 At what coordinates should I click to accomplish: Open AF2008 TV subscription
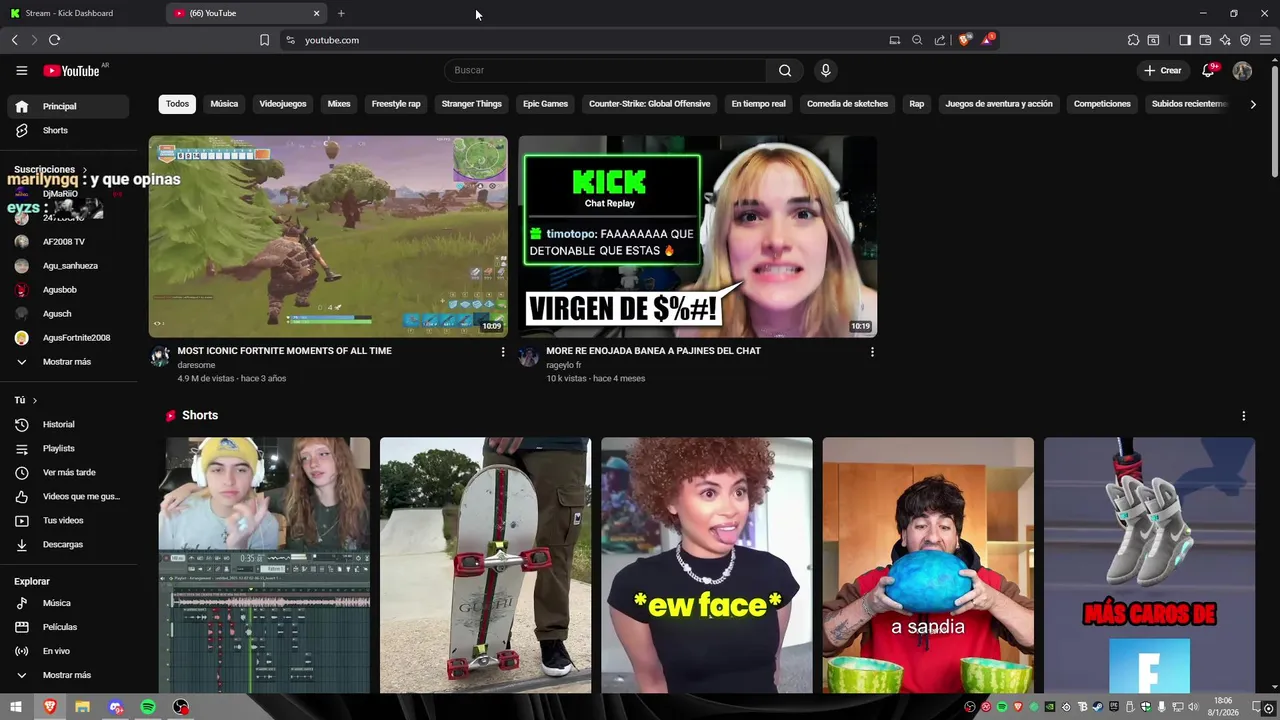click(x=69, y=242)
